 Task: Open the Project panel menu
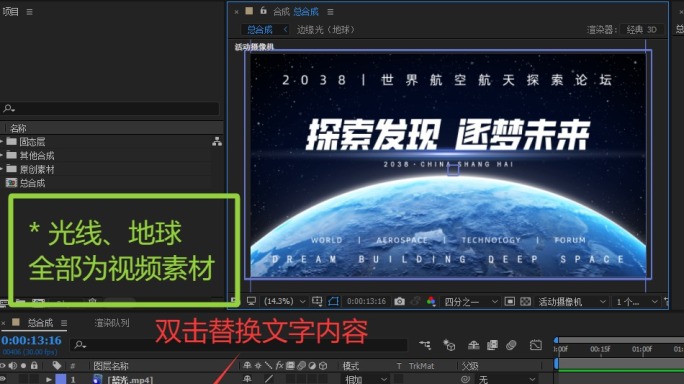coord(29,12)
